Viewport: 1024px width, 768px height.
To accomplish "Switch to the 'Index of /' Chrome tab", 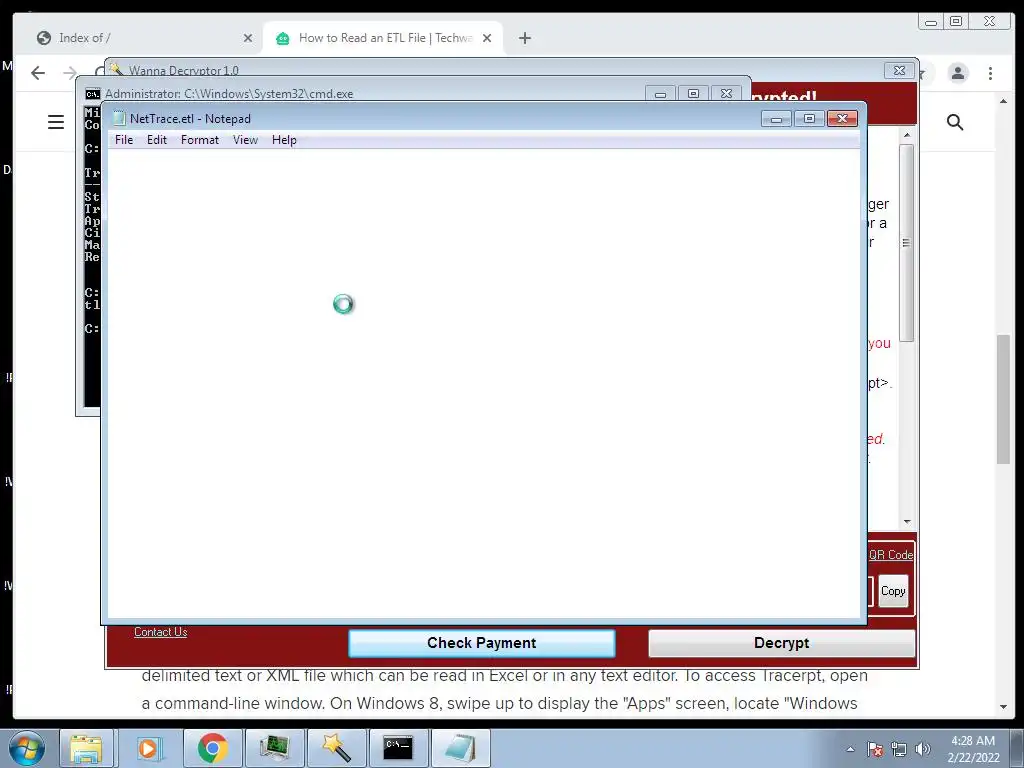I will click(137, 38).
